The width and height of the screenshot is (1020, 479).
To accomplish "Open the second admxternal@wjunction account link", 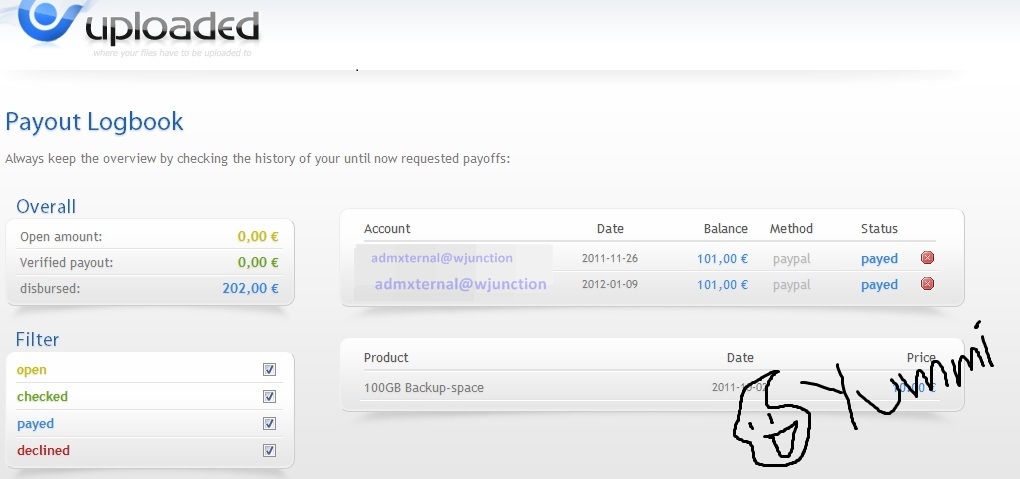I will (x=461, y=284).
